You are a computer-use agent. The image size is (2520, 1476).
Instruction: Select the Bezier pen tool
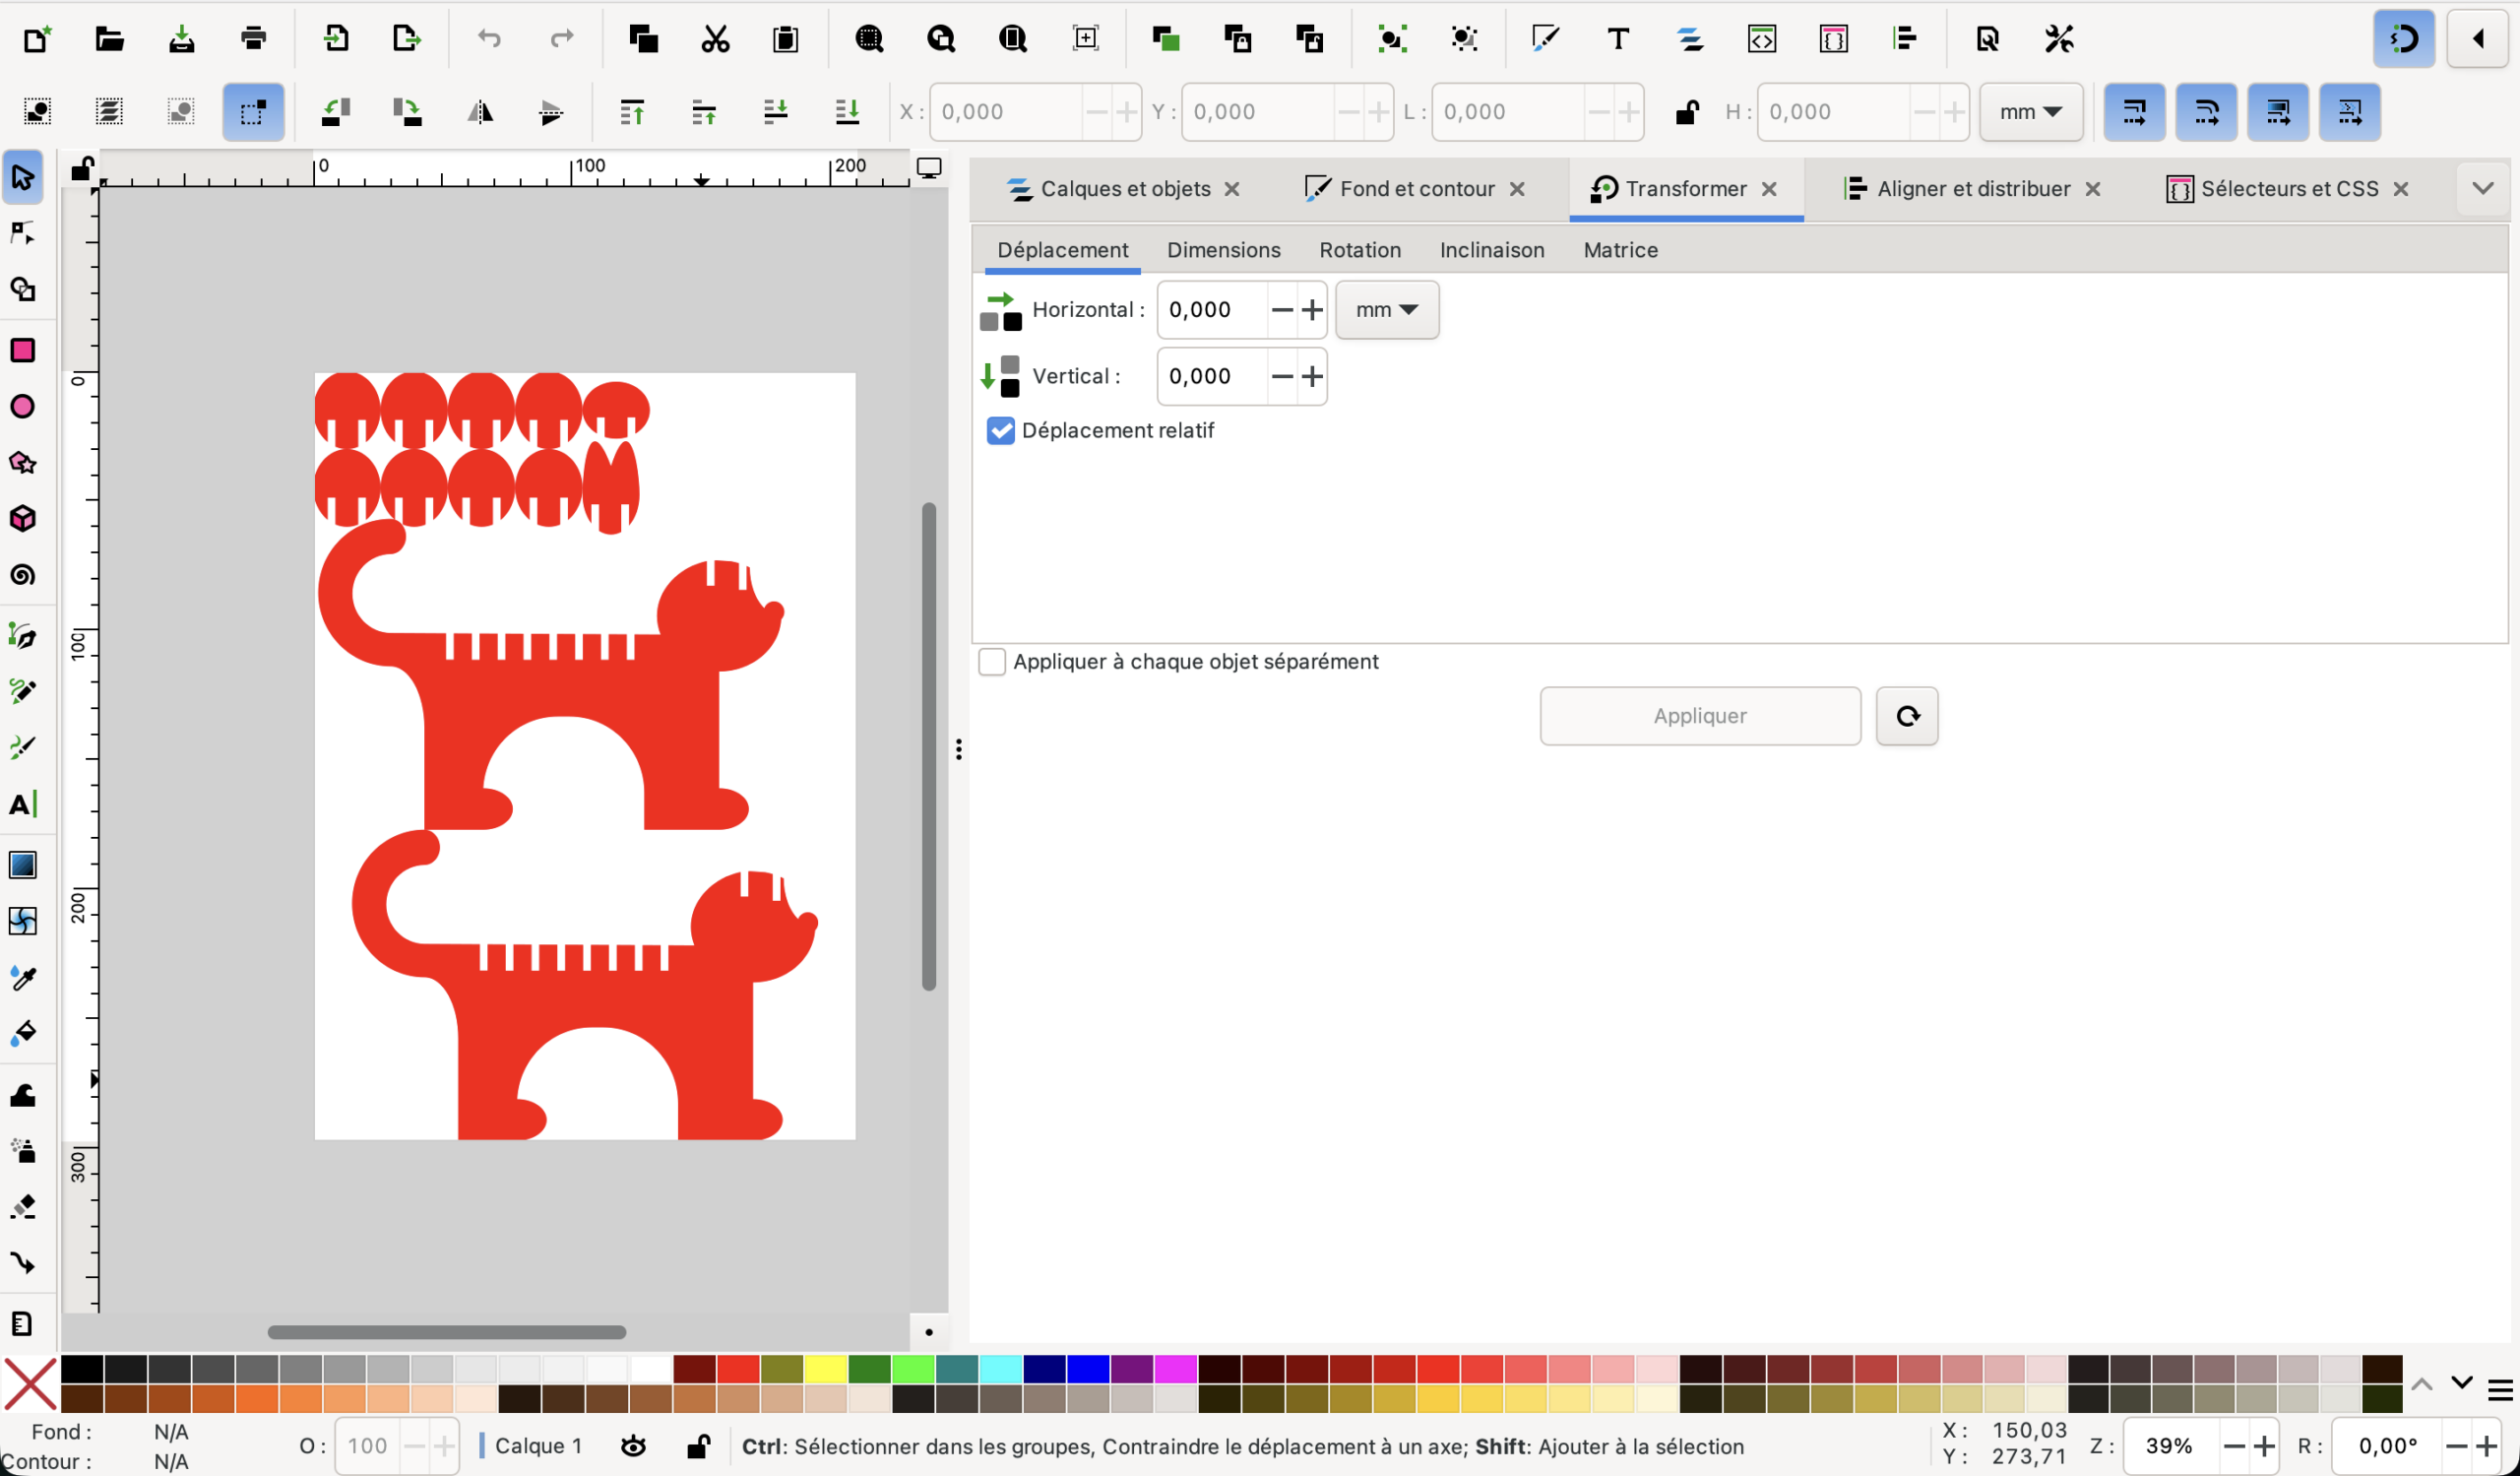pyautogui.click(x=22, y=635)
